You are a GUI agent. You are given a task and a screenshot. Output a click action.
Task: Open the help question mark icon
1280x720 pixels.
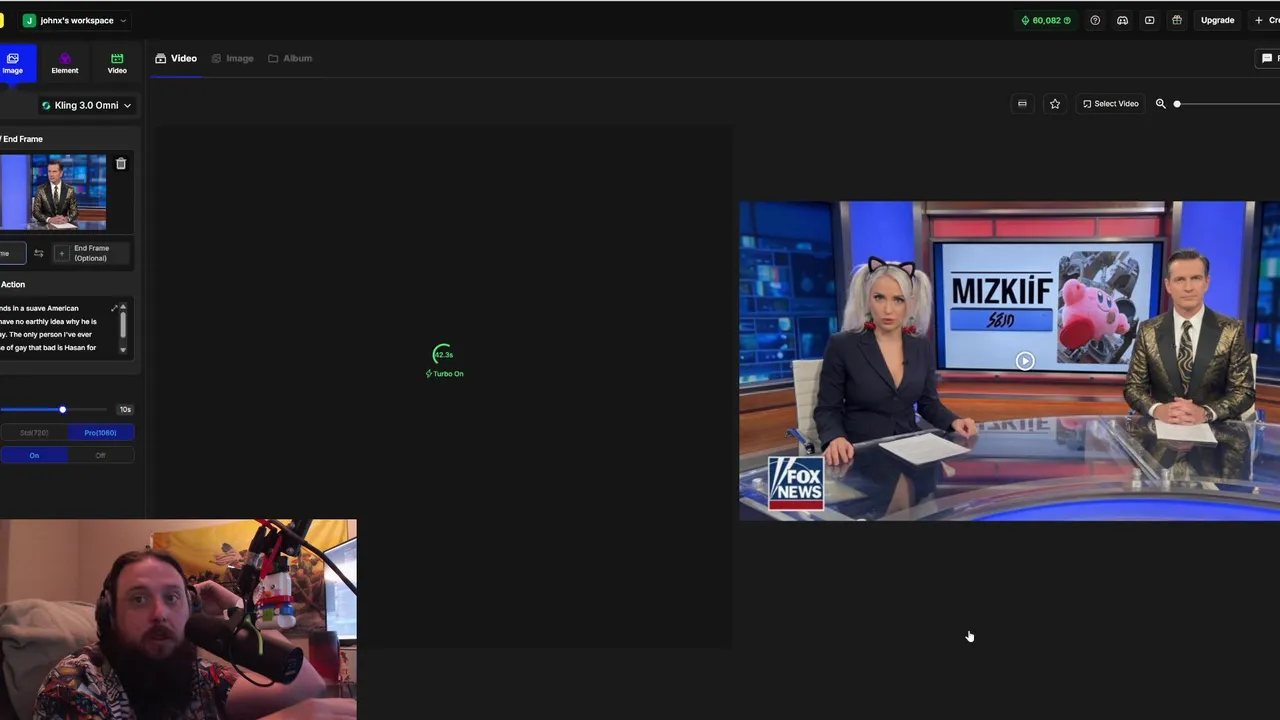pos(1095,20)
